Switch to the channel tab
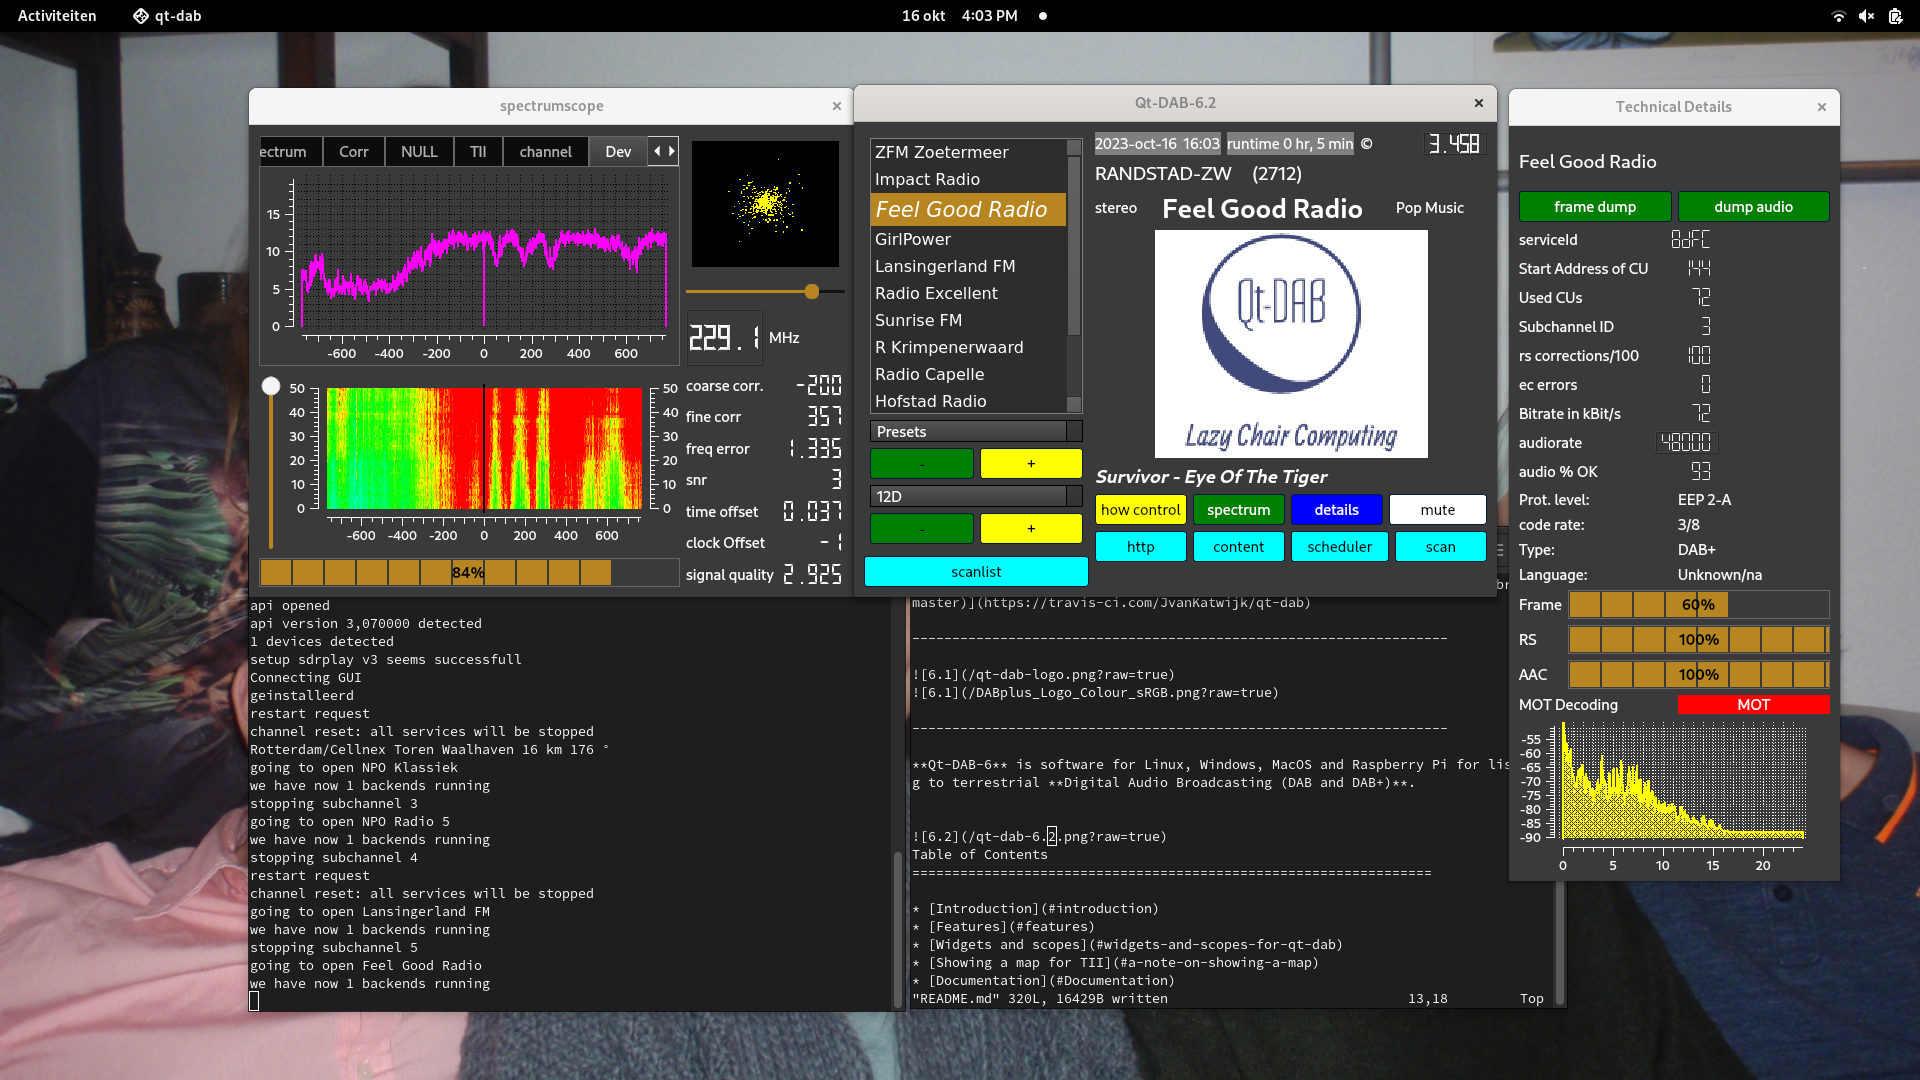Image resolution: width=1920 pixels, height=1080 pixels. [545, 151]
